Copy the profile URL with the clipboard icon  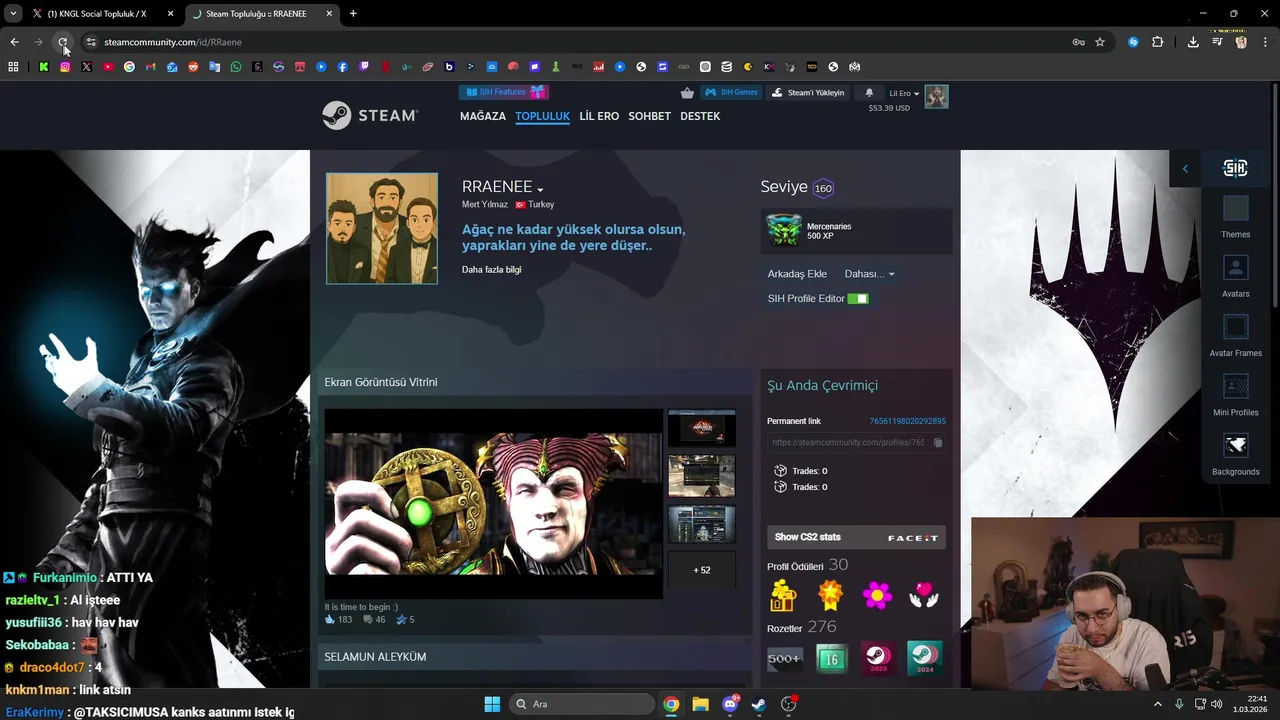tap(938, 442)
